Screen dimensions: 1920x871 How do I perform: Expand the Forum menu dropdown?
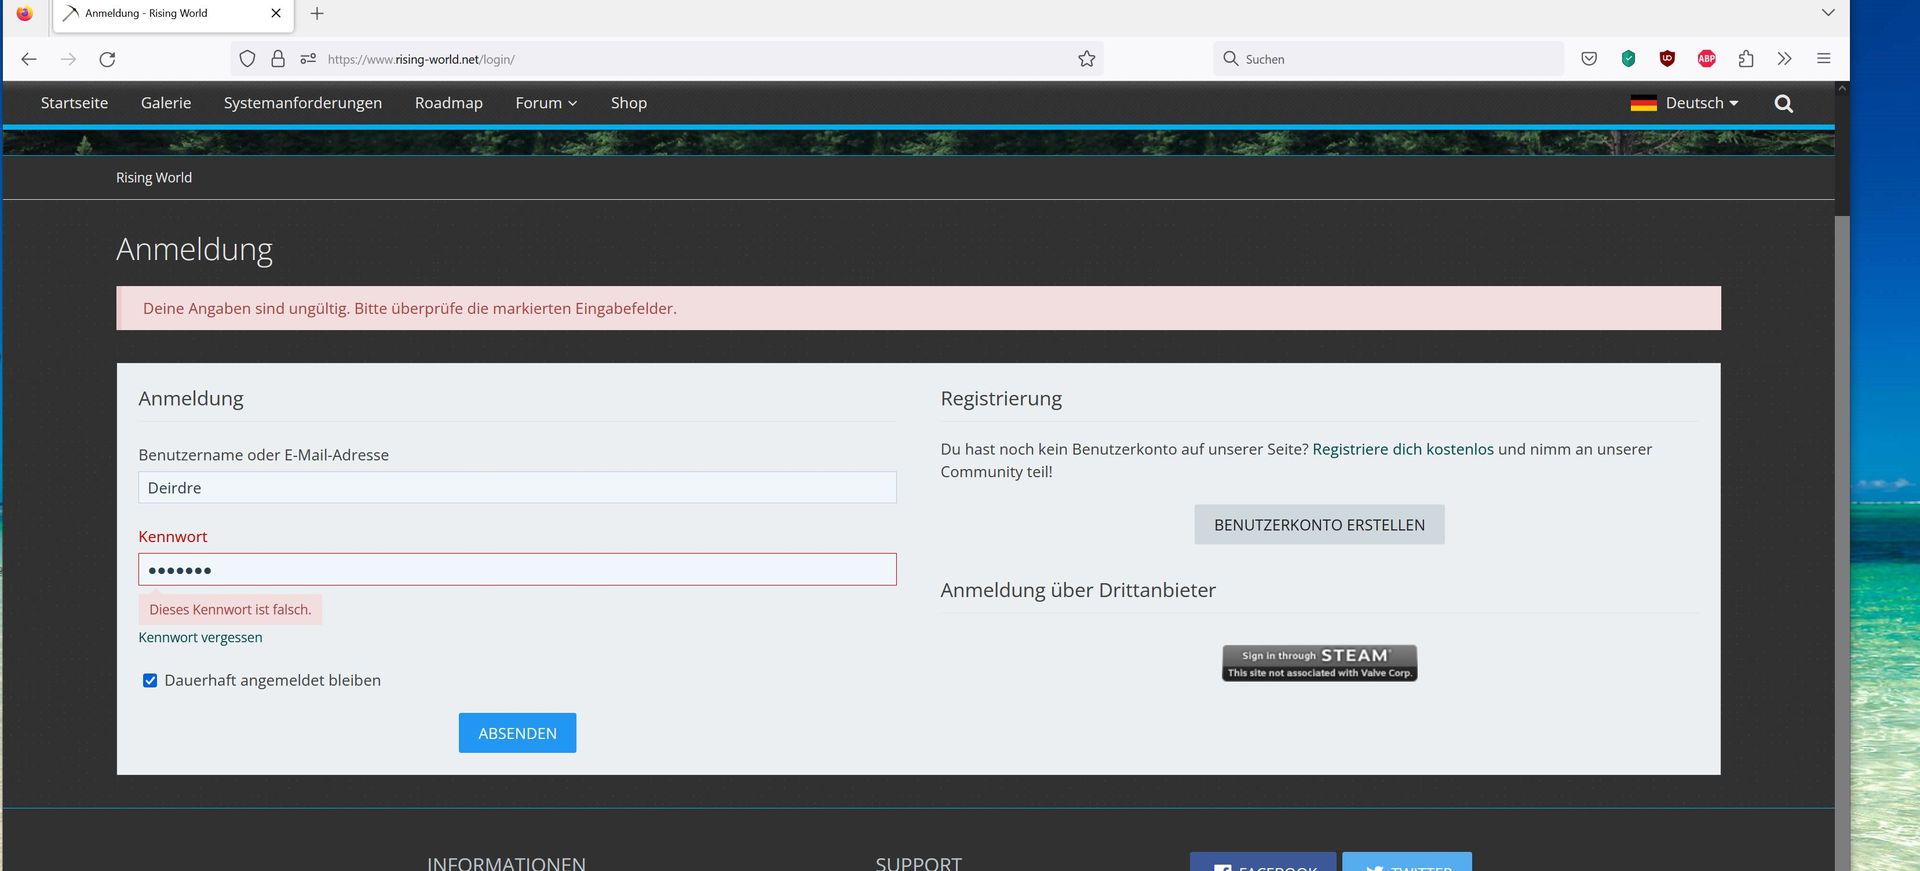[546, 103]
